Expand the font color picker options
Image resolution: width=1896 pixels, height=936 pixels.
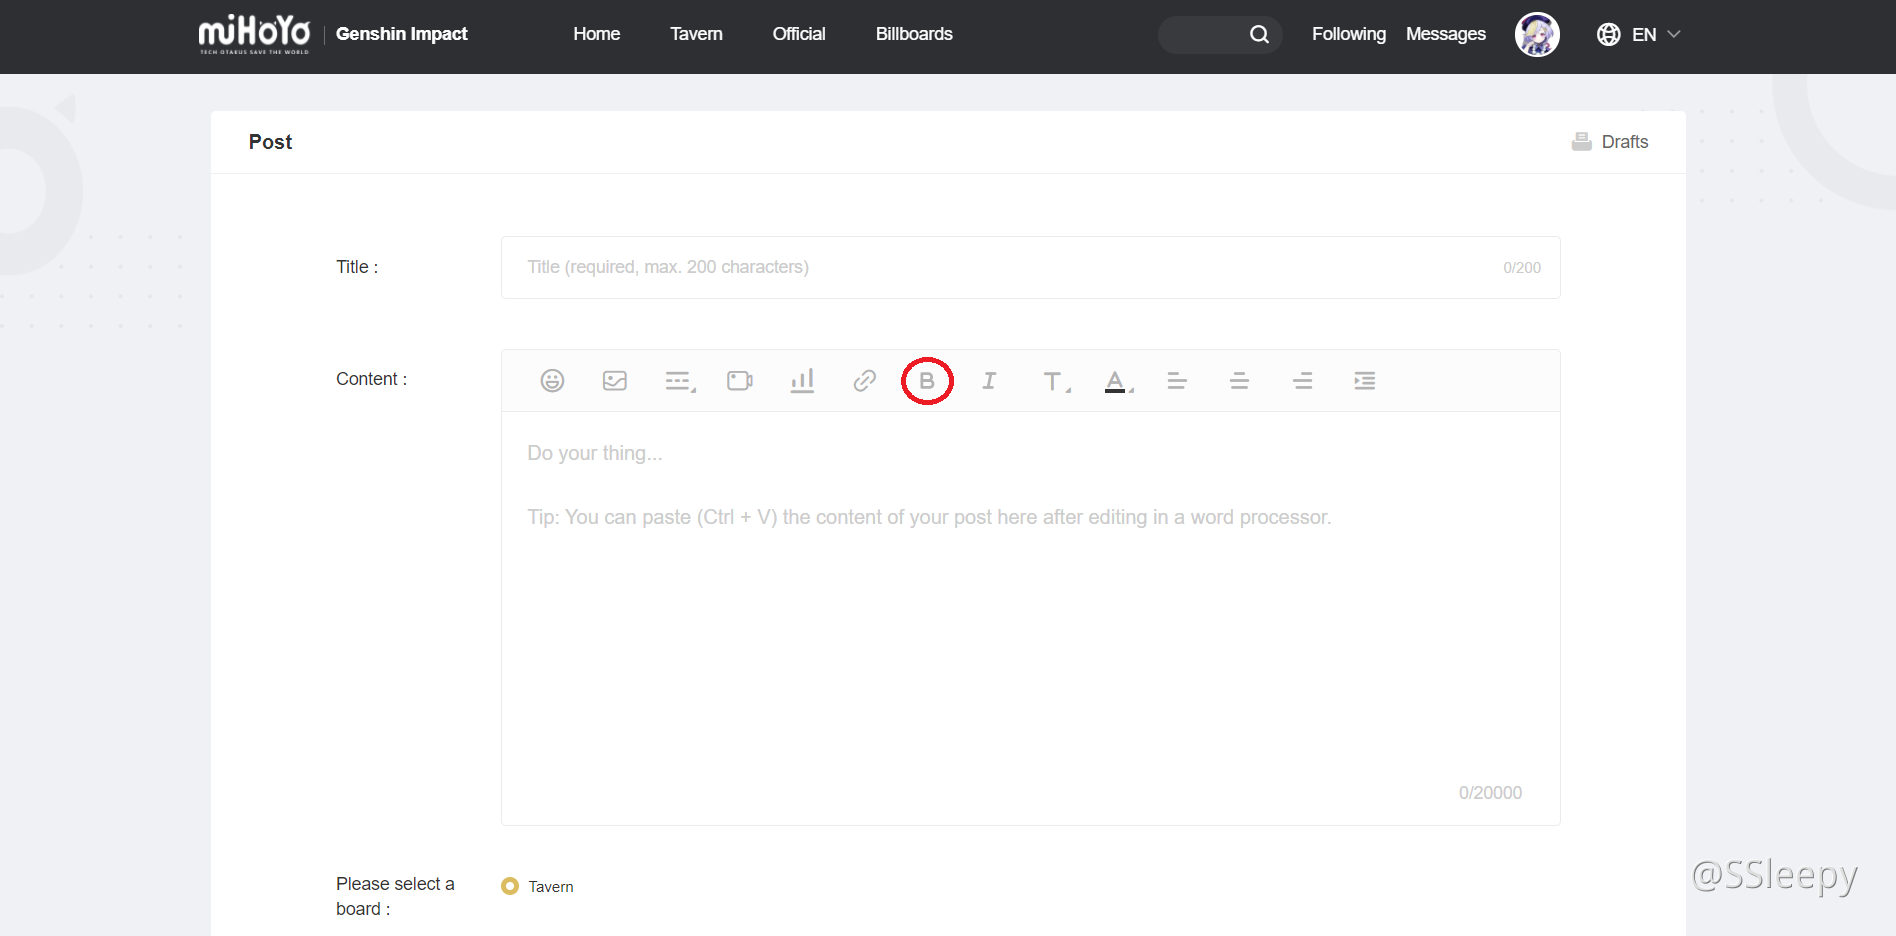[1130, 386]
